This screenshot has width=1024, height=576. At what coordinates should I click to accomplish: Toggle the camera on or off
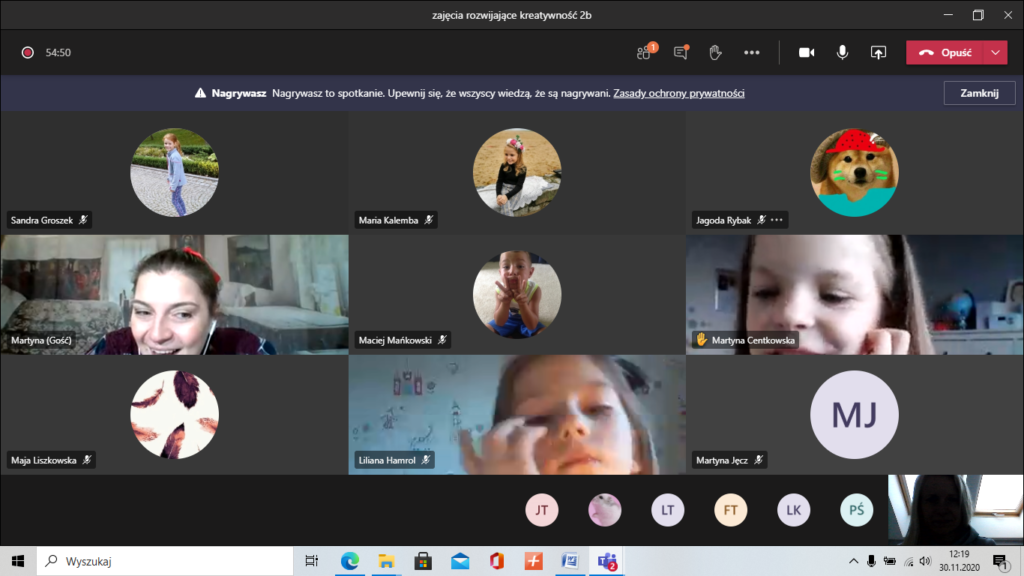click(807, 52)
